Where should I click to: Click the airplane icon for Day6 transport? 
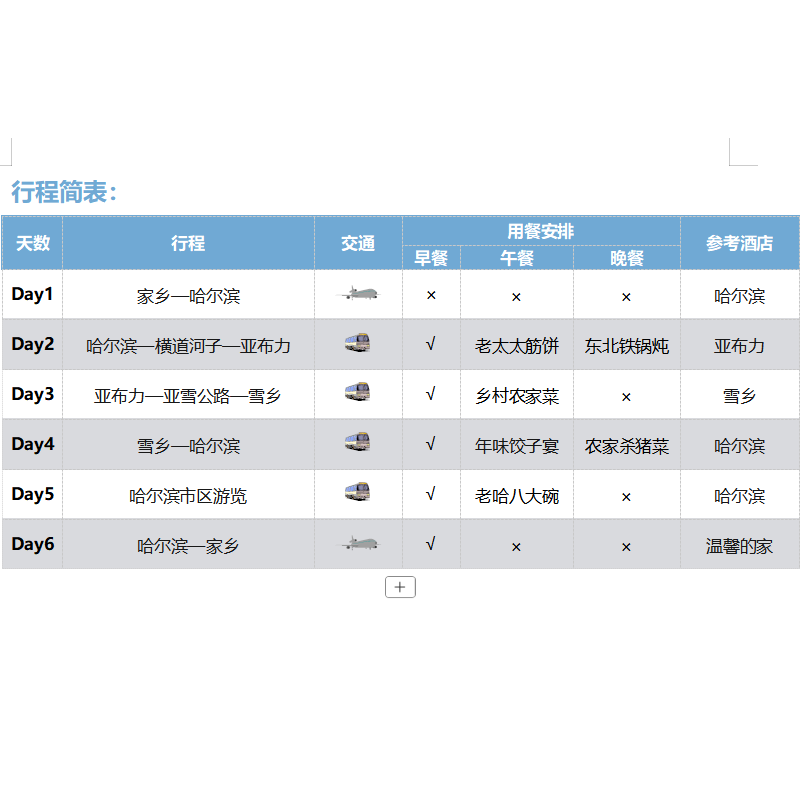[x=357, y=545]
